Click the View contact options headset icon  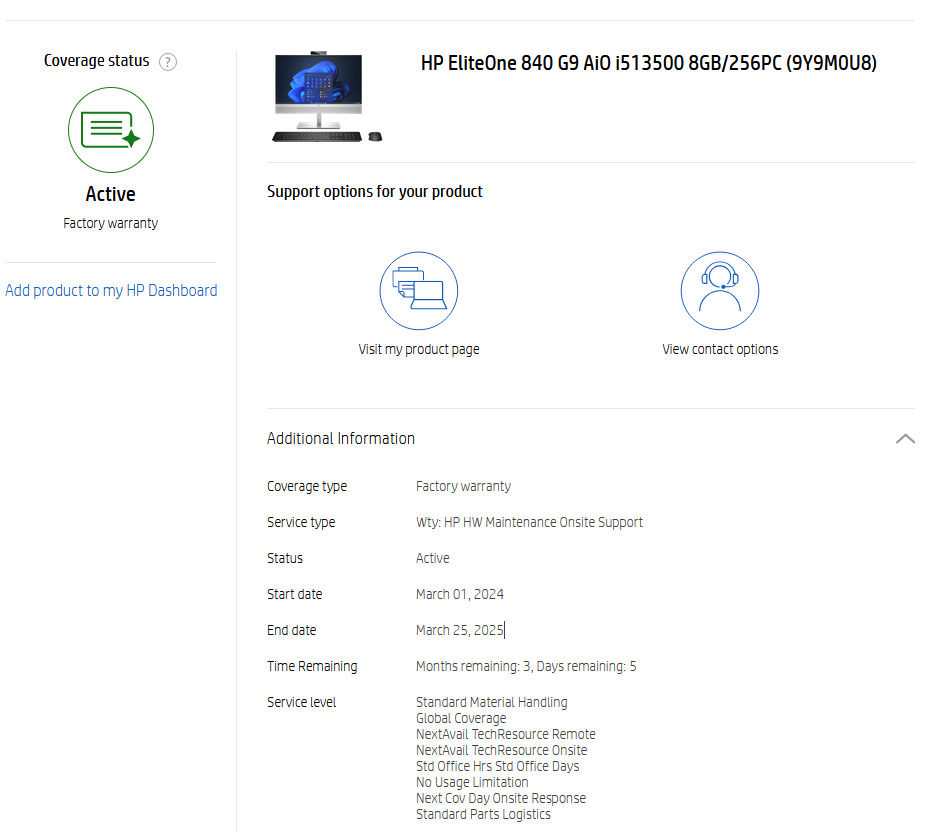coord(720,291)
